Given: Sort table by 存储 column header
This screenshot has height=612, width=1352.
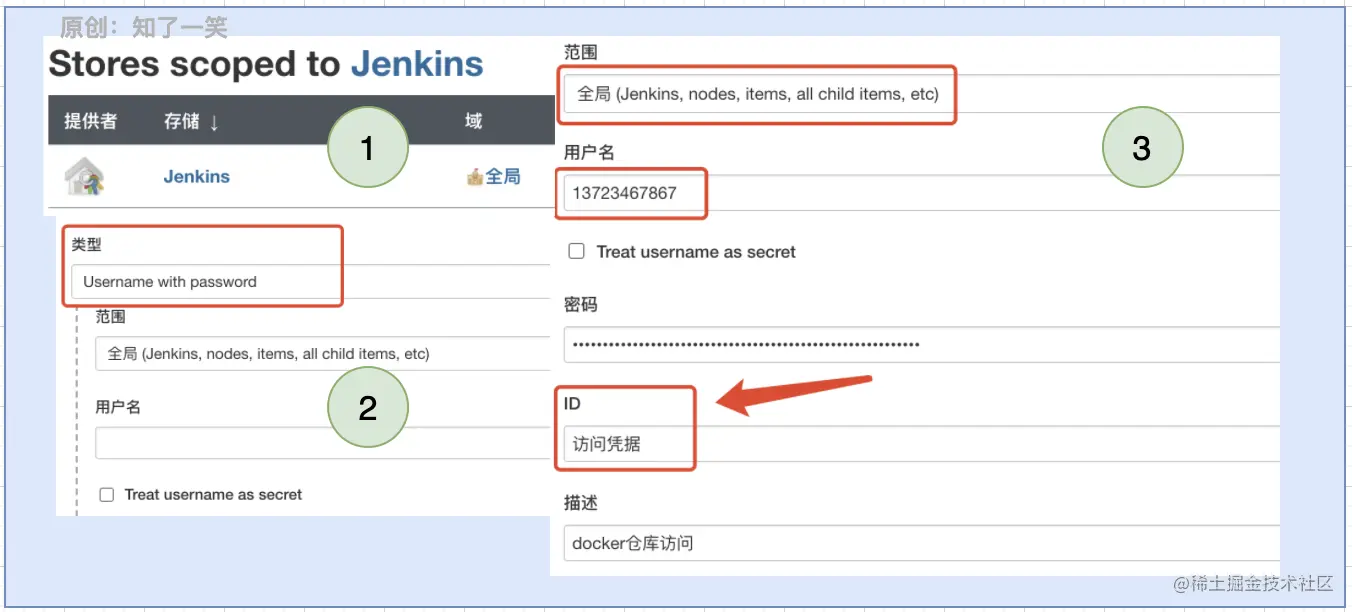Looking at the screenshot, I should click(x=191, y=121).
